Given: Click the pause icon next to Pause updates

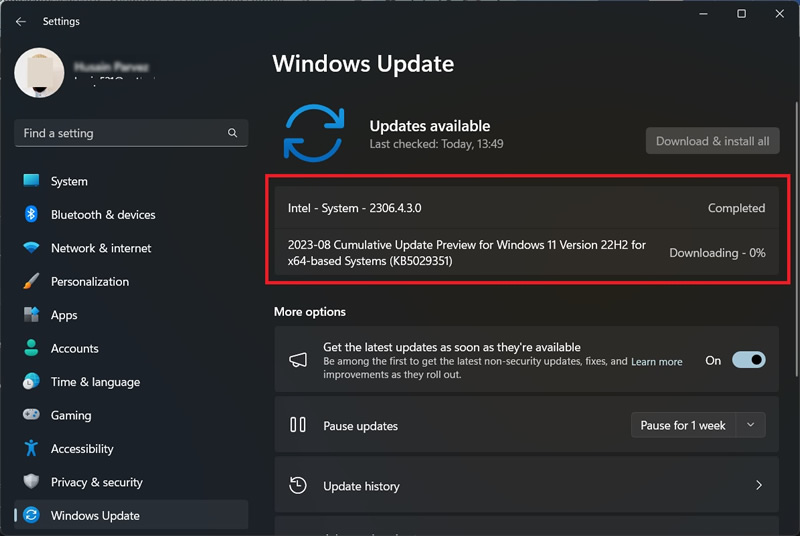Looking at the screenshot, I should tap(298, 425).
